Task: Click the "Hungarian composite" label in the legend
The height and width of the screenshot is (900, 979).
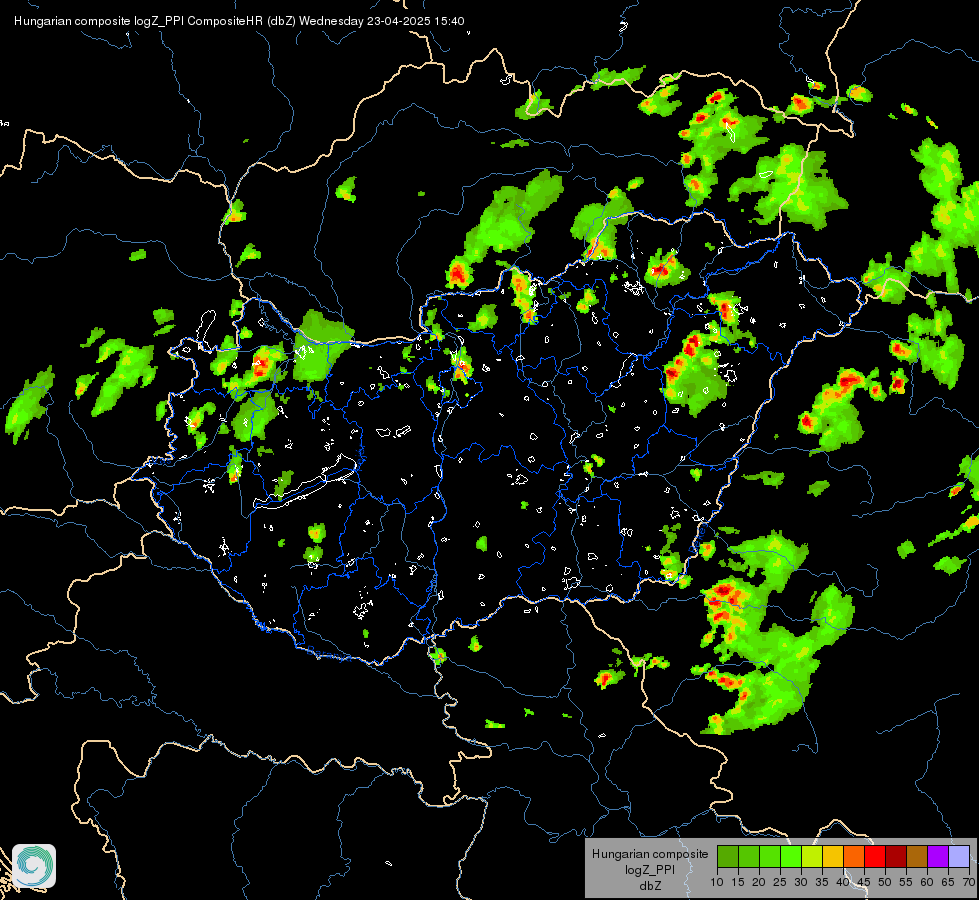Action: pyautogui.click(x=650, y=854)
